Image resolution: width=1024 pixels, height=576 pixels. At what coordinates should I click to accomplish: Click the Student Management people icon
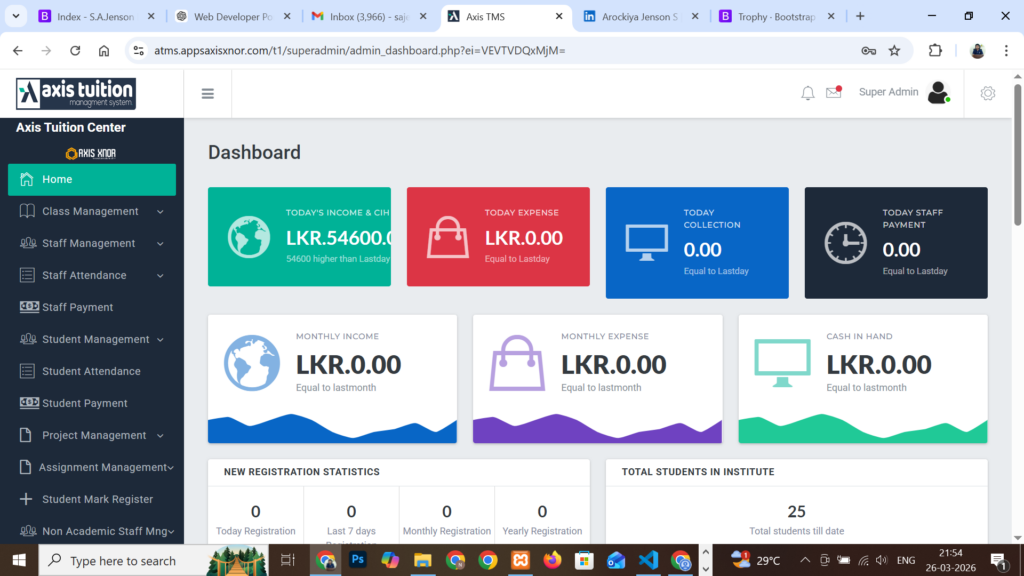pyautogui.click(x=28, y=339)
